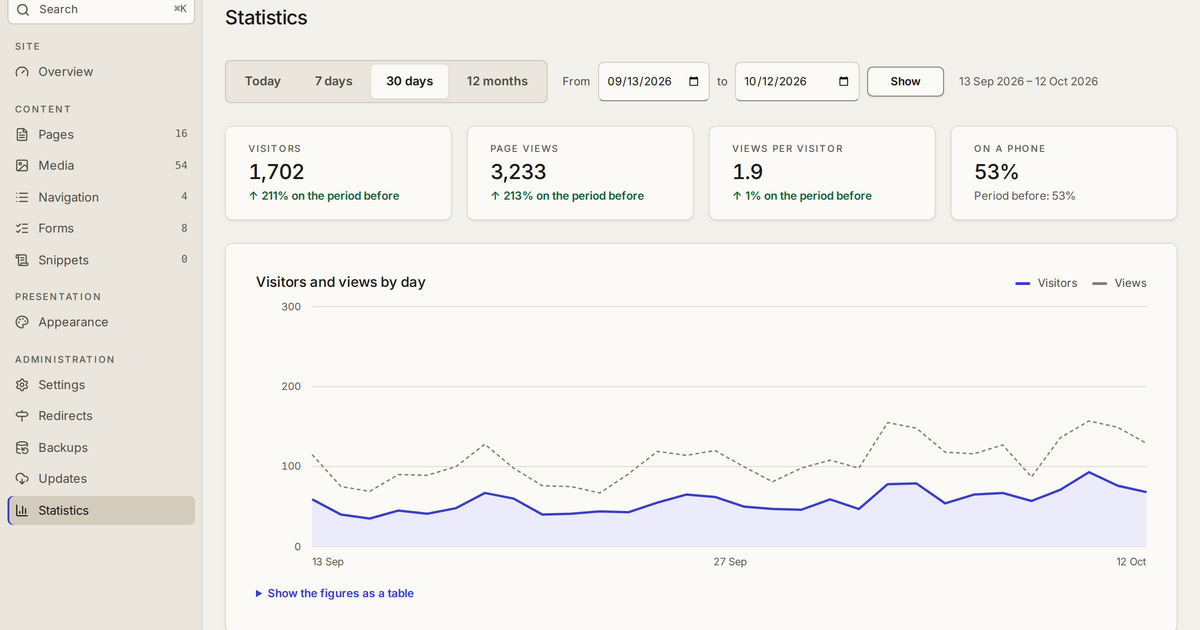Click the Redirects signpost icon
Screen dimensions: 1200x630
[23, 416]
